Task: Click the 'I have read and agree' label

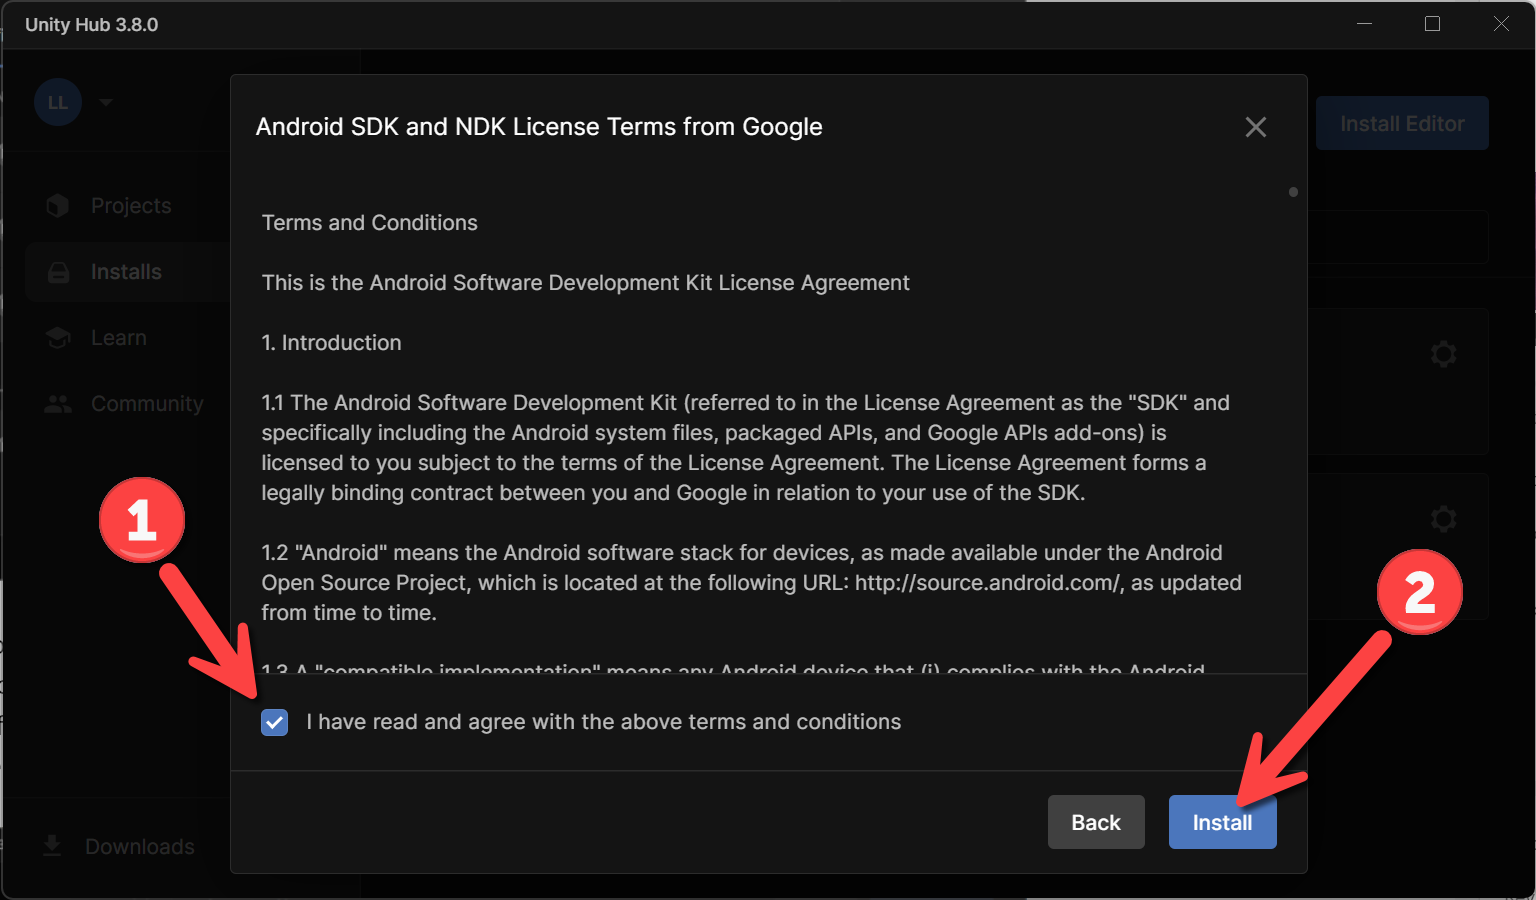Action: click(604, 722)
